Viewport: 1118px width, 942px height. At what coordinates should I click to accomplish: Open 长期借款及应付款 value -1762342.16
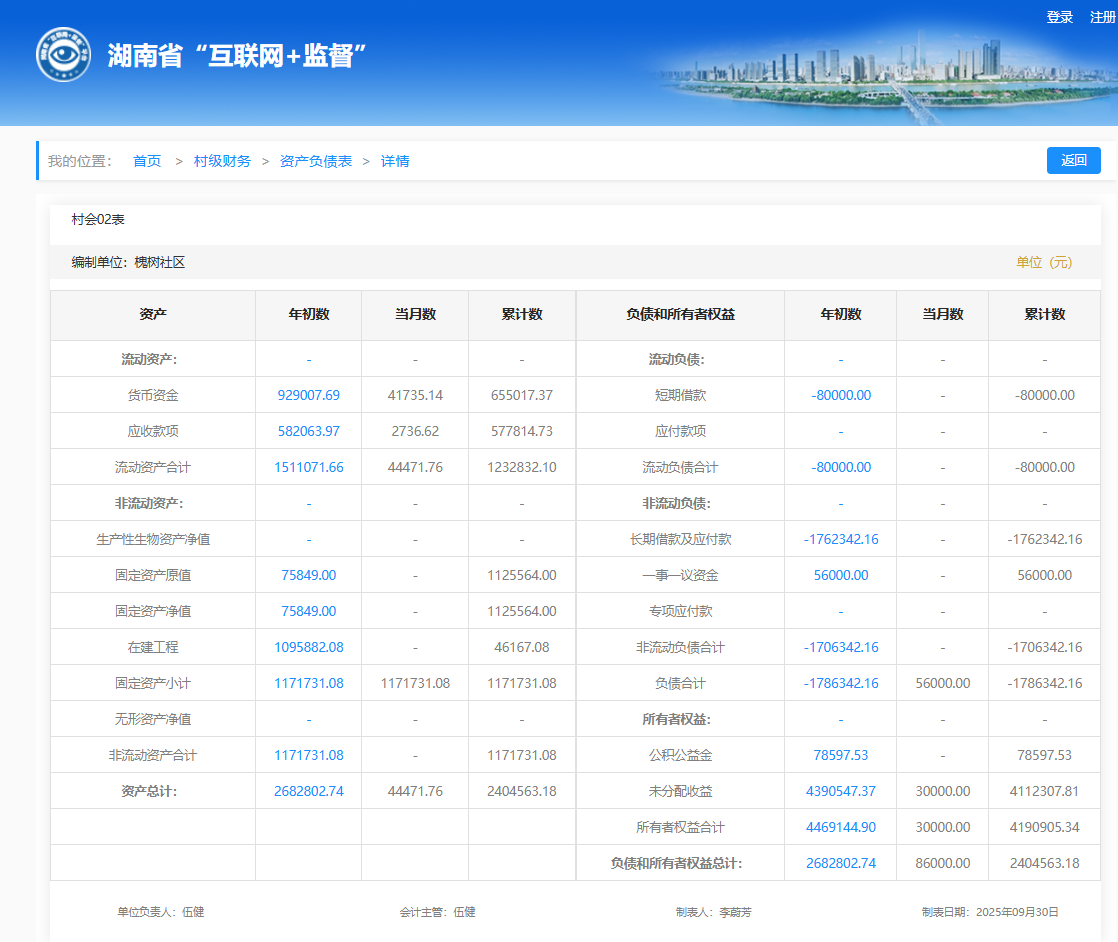pyautogui.click(x=840, y=539)
